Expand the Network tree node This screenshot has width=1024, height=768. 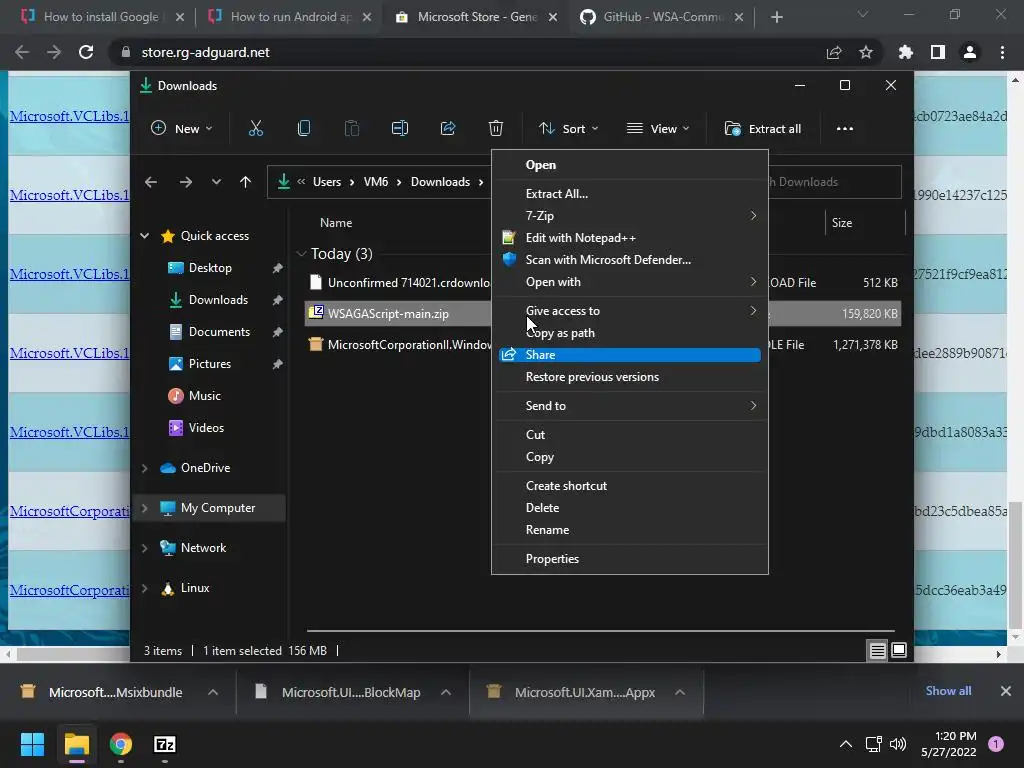pyautogui.click(x=144, y=549)
